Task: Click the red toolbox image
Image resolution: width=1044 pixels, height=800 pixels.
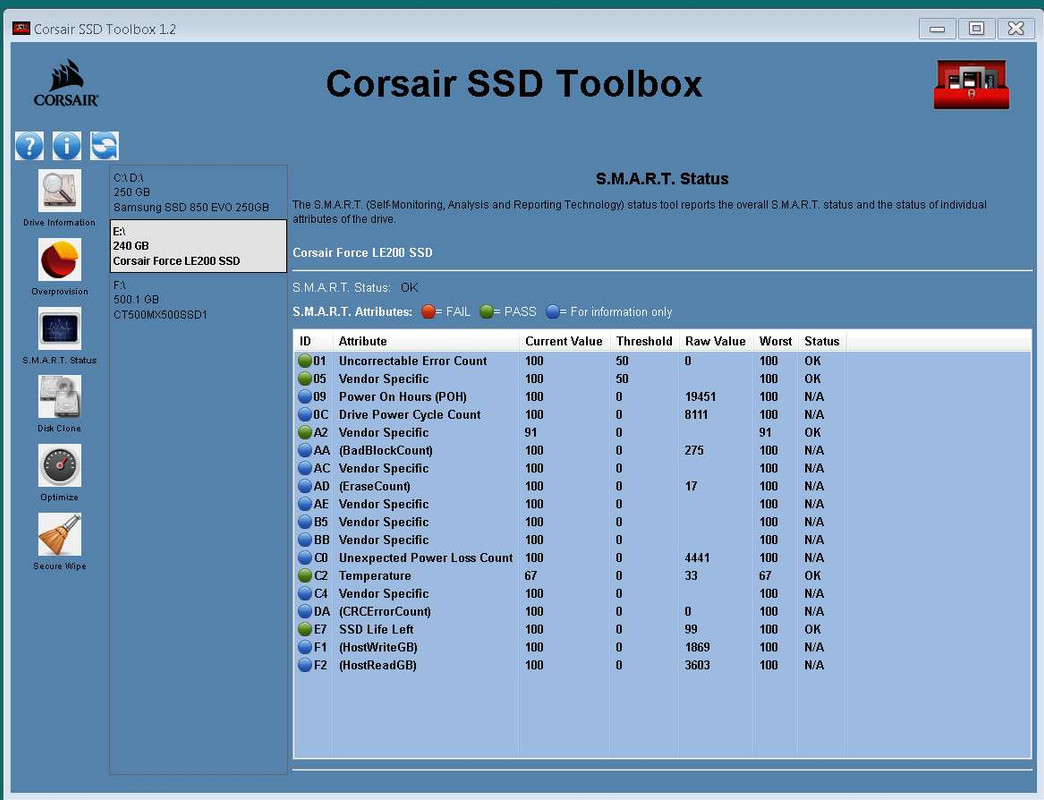Action: tap(971, 85)
